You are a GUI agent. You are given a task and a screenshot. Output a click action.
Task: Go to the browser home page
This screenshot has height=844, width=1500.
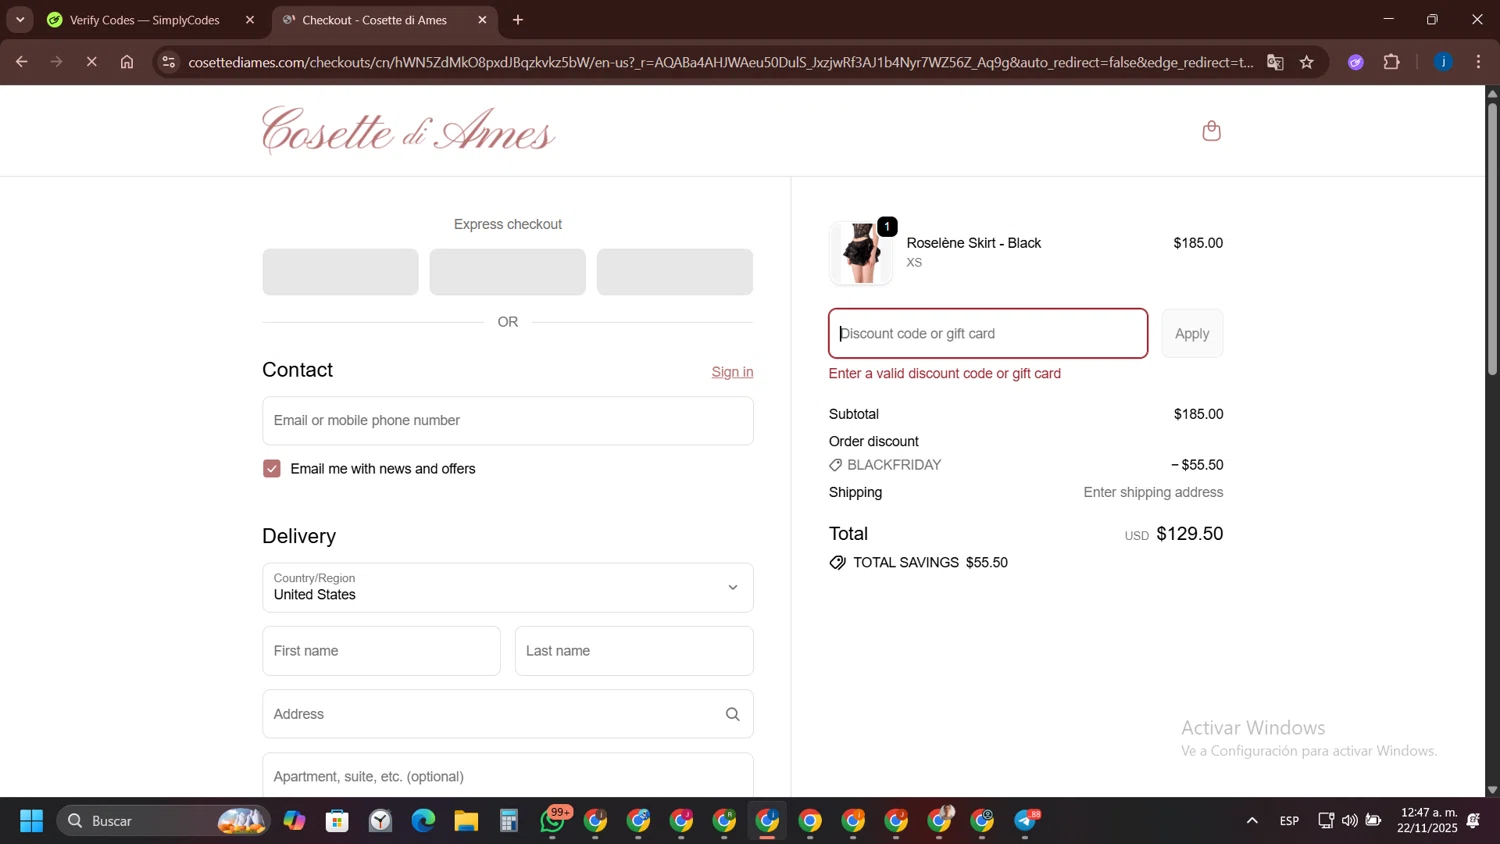click(x=127, y=62)
